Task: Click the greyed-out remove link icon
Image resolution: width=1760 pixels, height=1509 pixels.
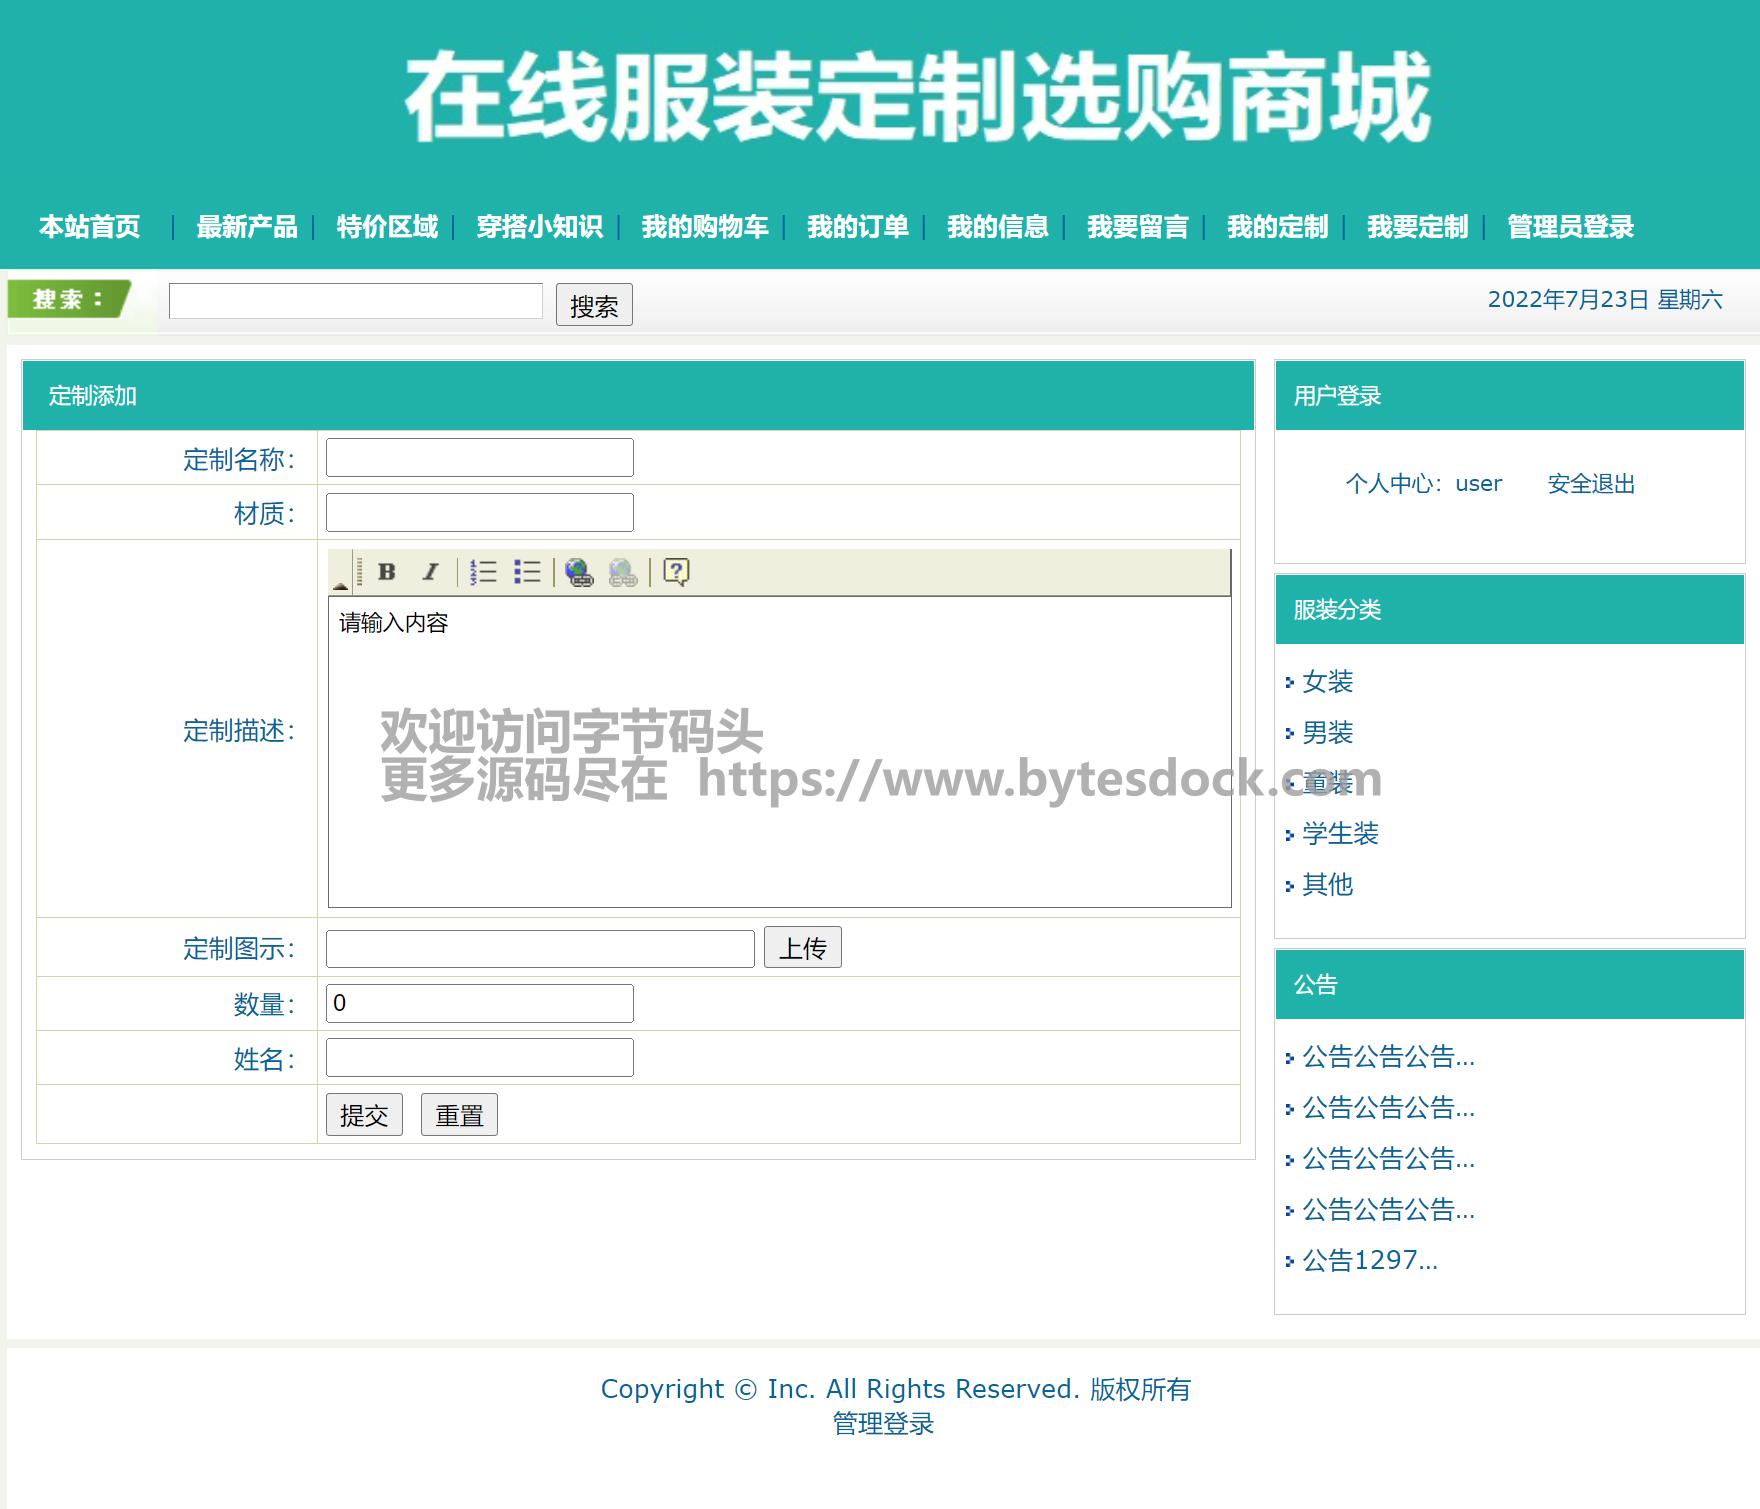Action: pos(622,572)
